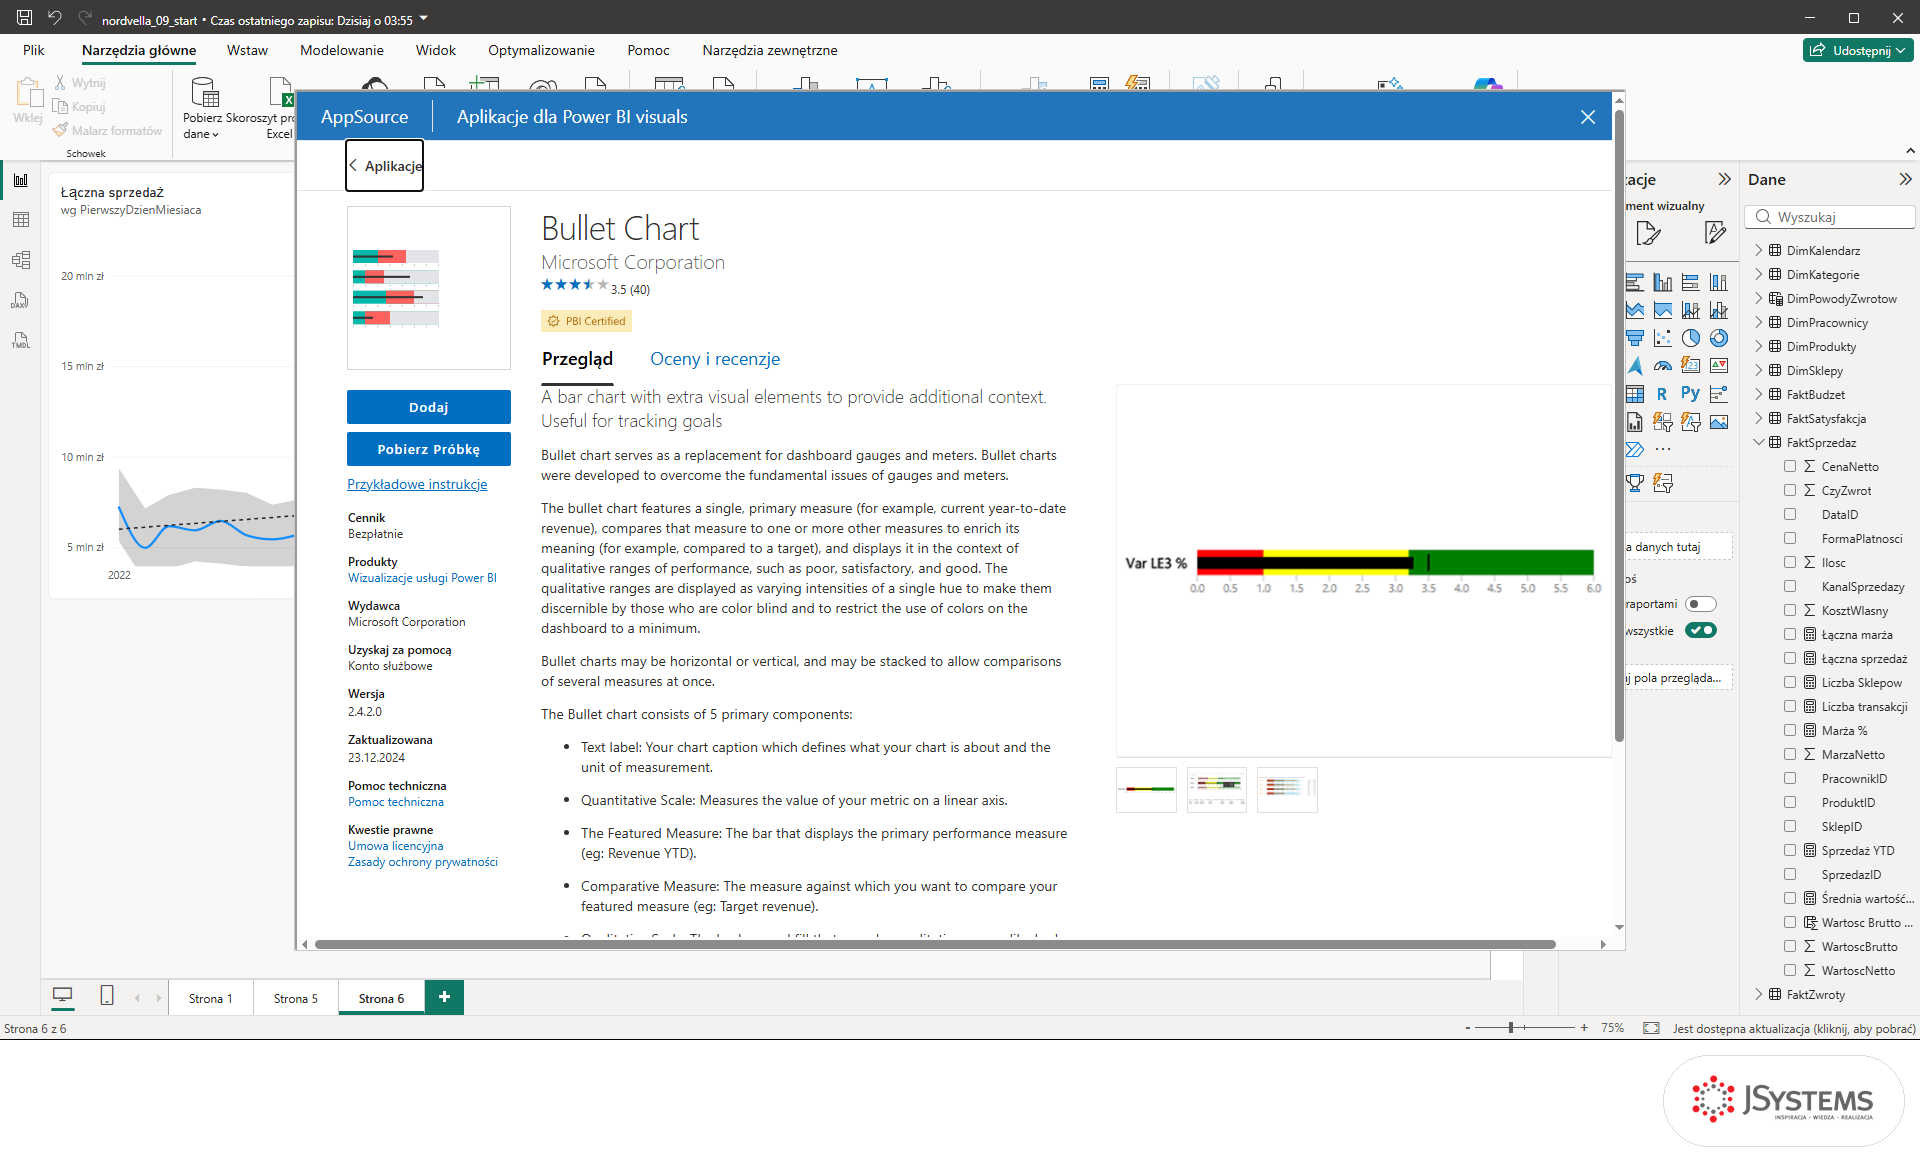
Task: Add a new page with plus button
Action: (x=444, y=997)
